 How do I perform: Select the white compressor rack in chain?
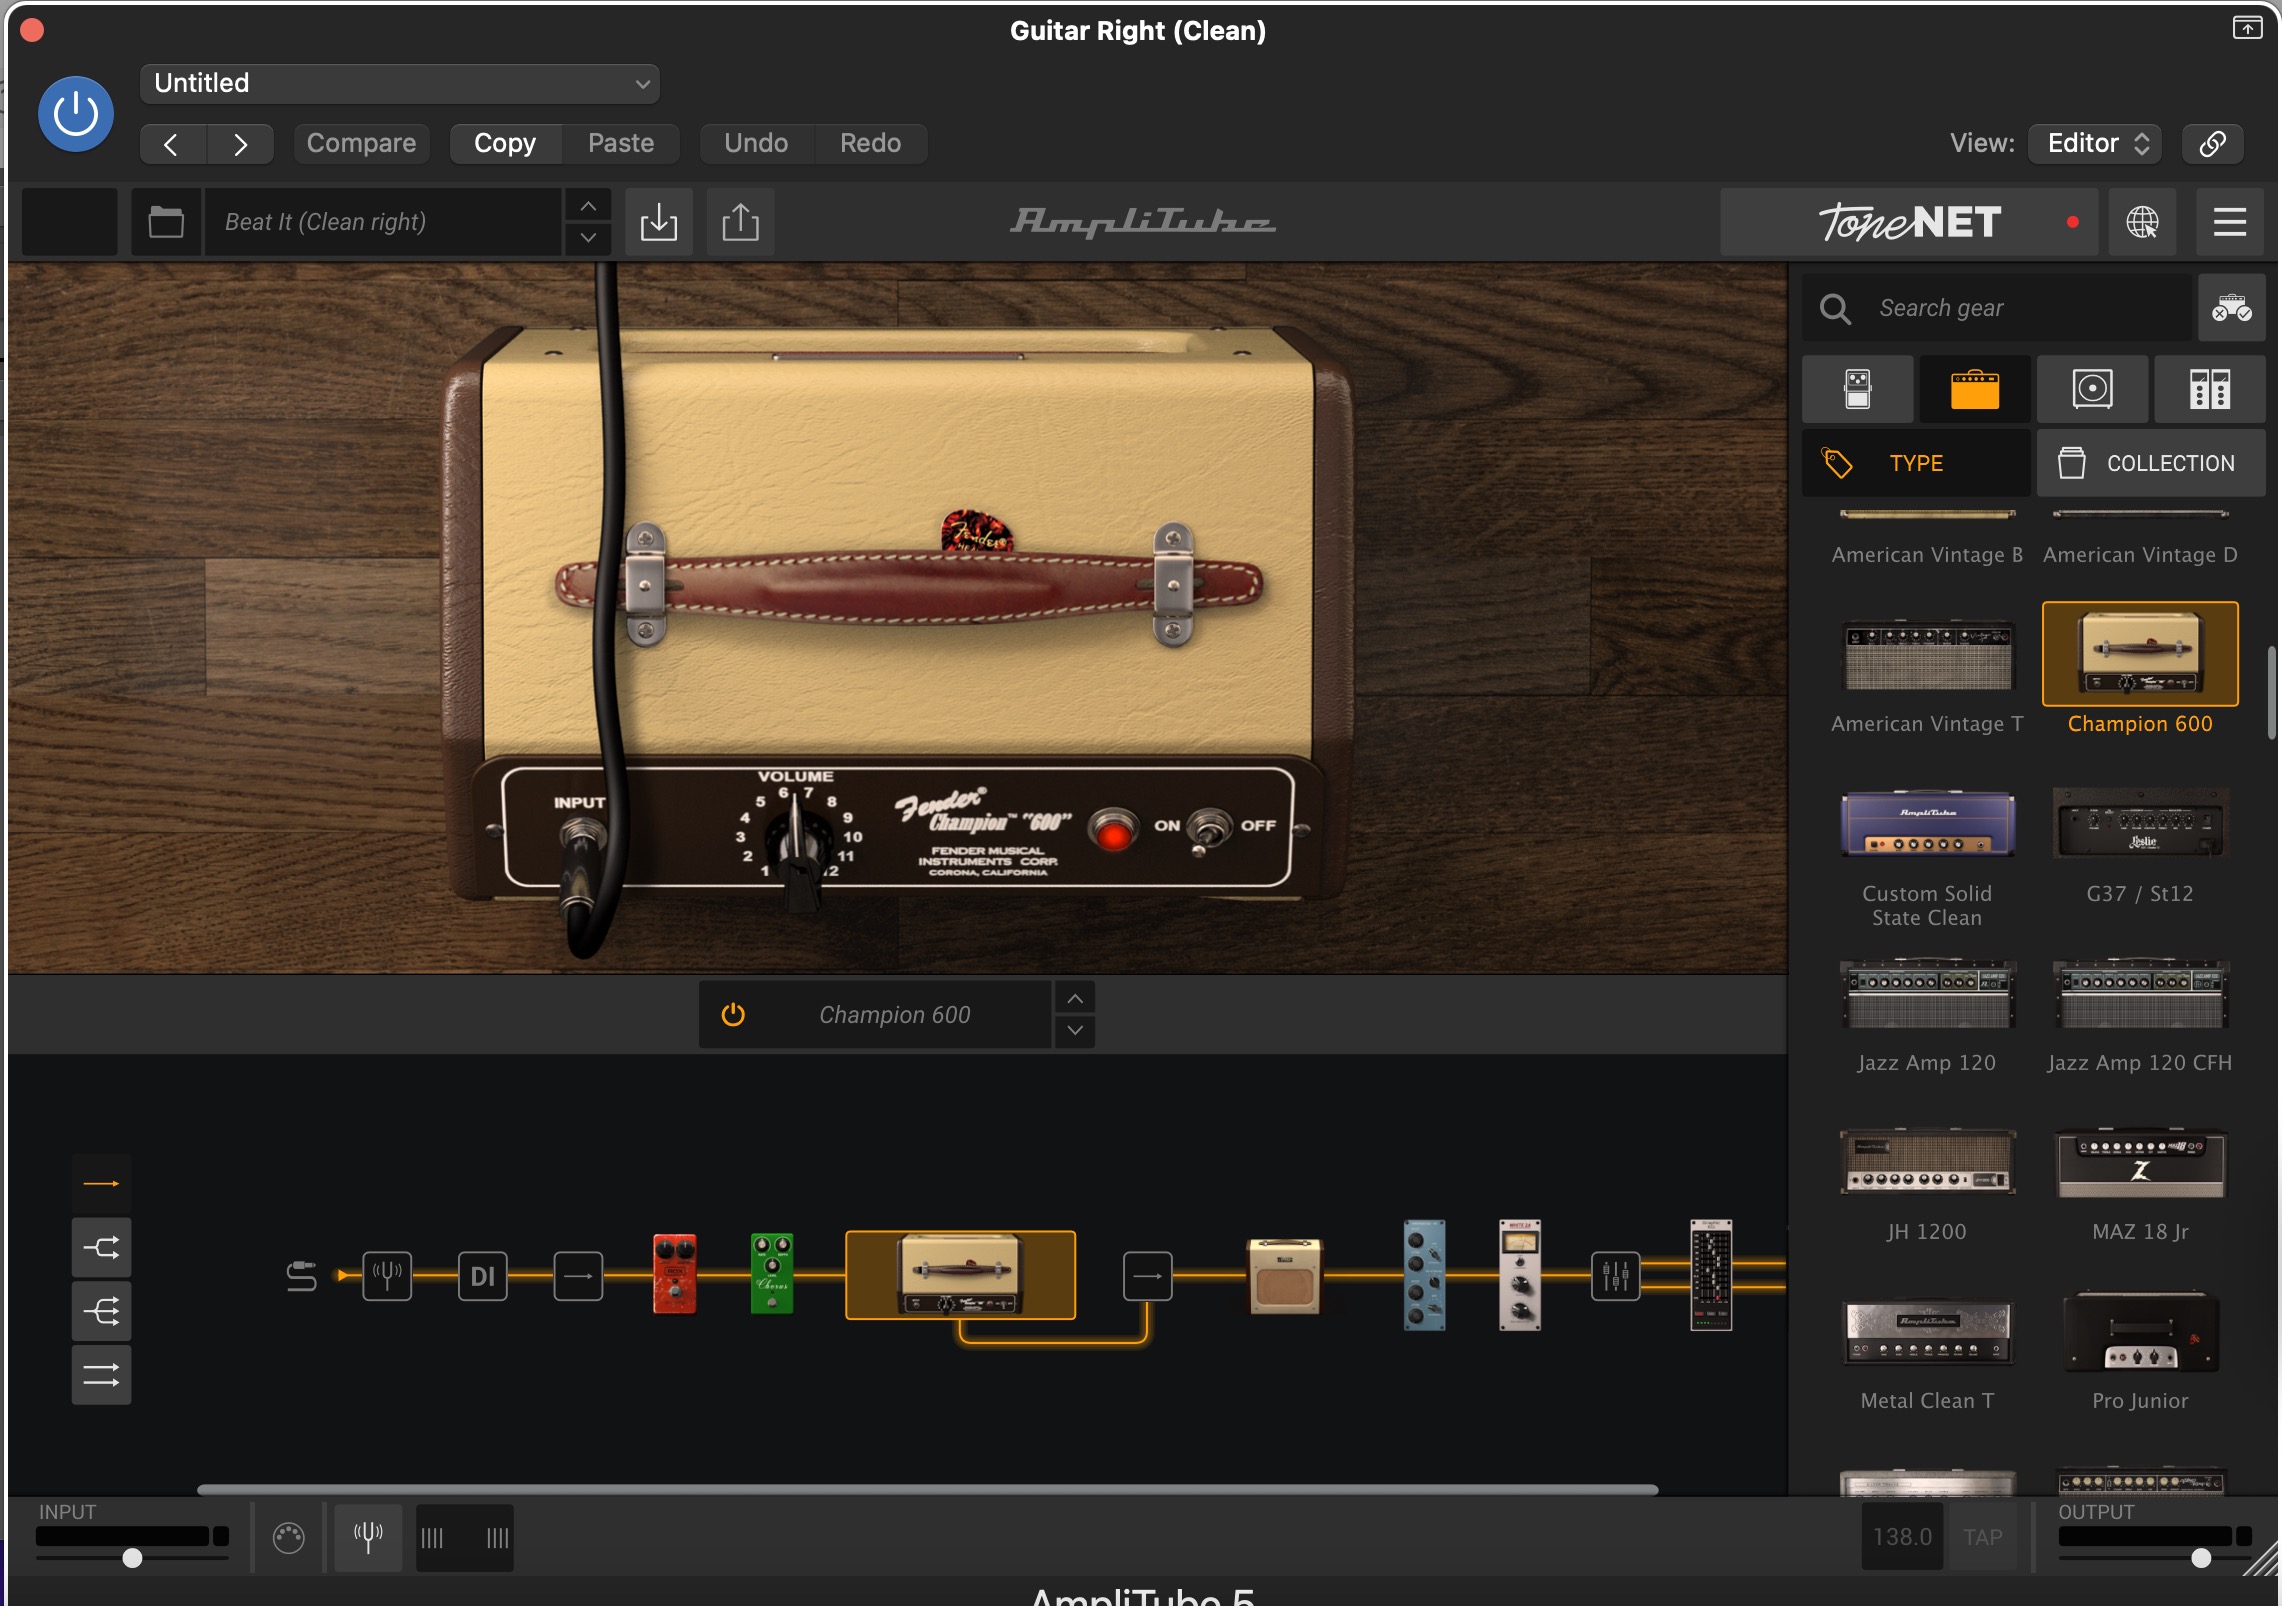1520,1275
